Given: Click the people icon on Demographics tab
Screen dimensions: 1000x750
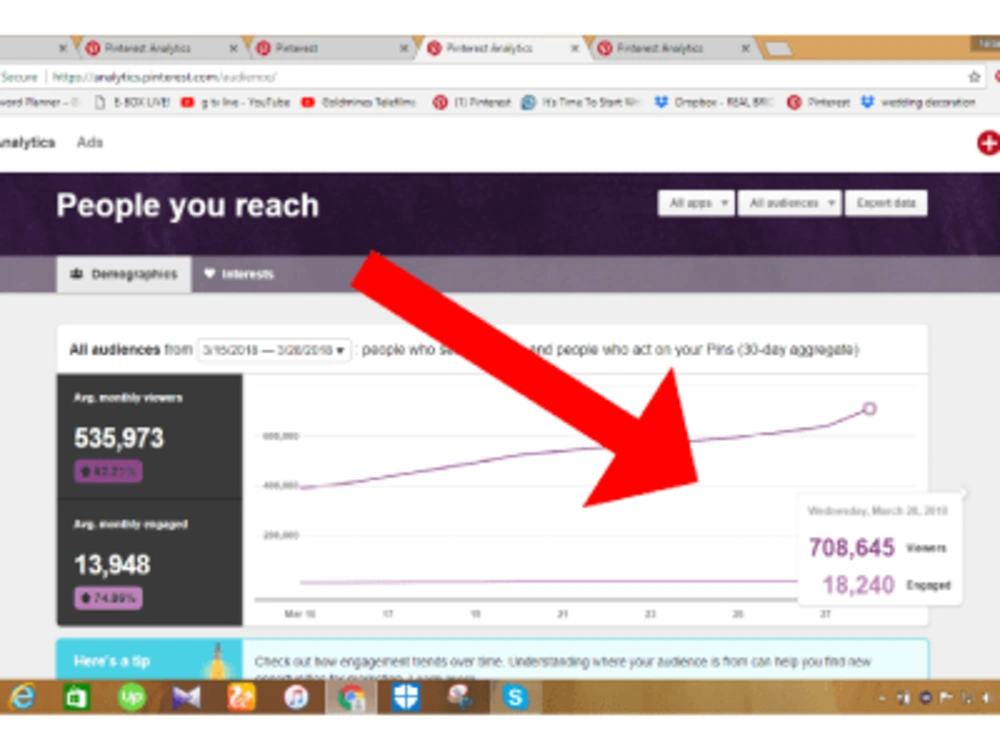Looking at the screenshot, I should point(77,274).
